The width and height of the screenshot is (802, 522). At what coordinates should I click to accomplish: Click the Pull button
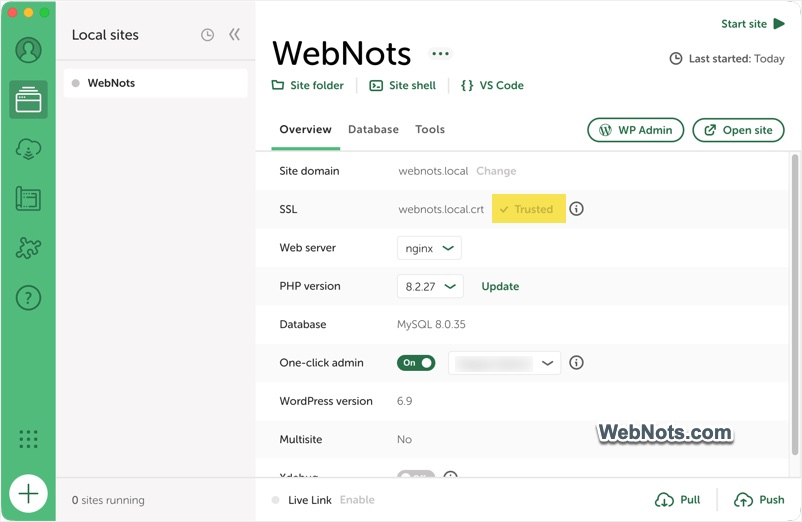pos(677,500)
